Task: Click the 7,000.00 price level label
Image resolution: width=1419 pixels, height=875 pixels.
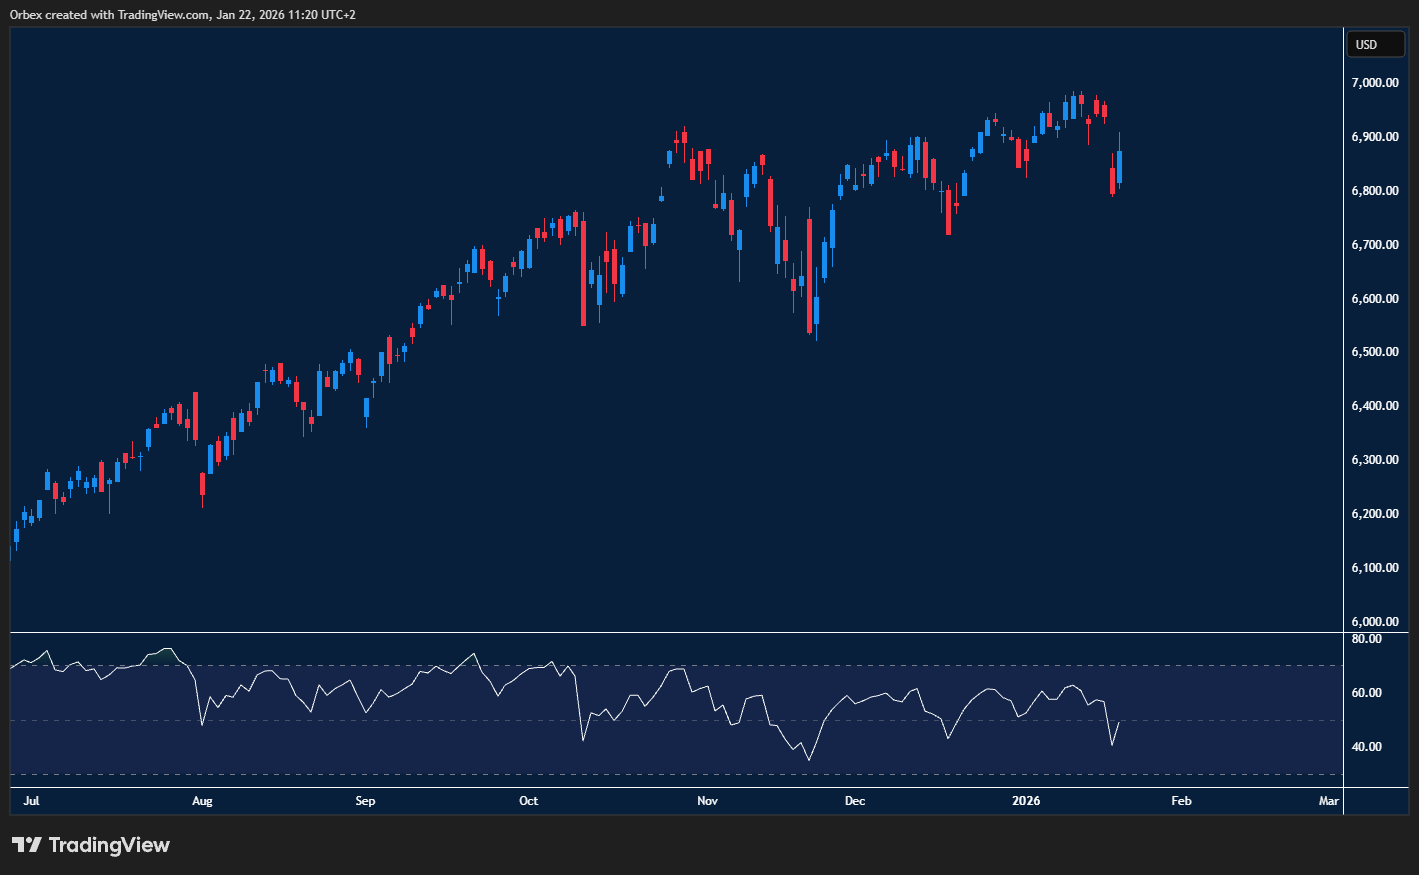Action: pyautogui.click(x=1373, y=82)
